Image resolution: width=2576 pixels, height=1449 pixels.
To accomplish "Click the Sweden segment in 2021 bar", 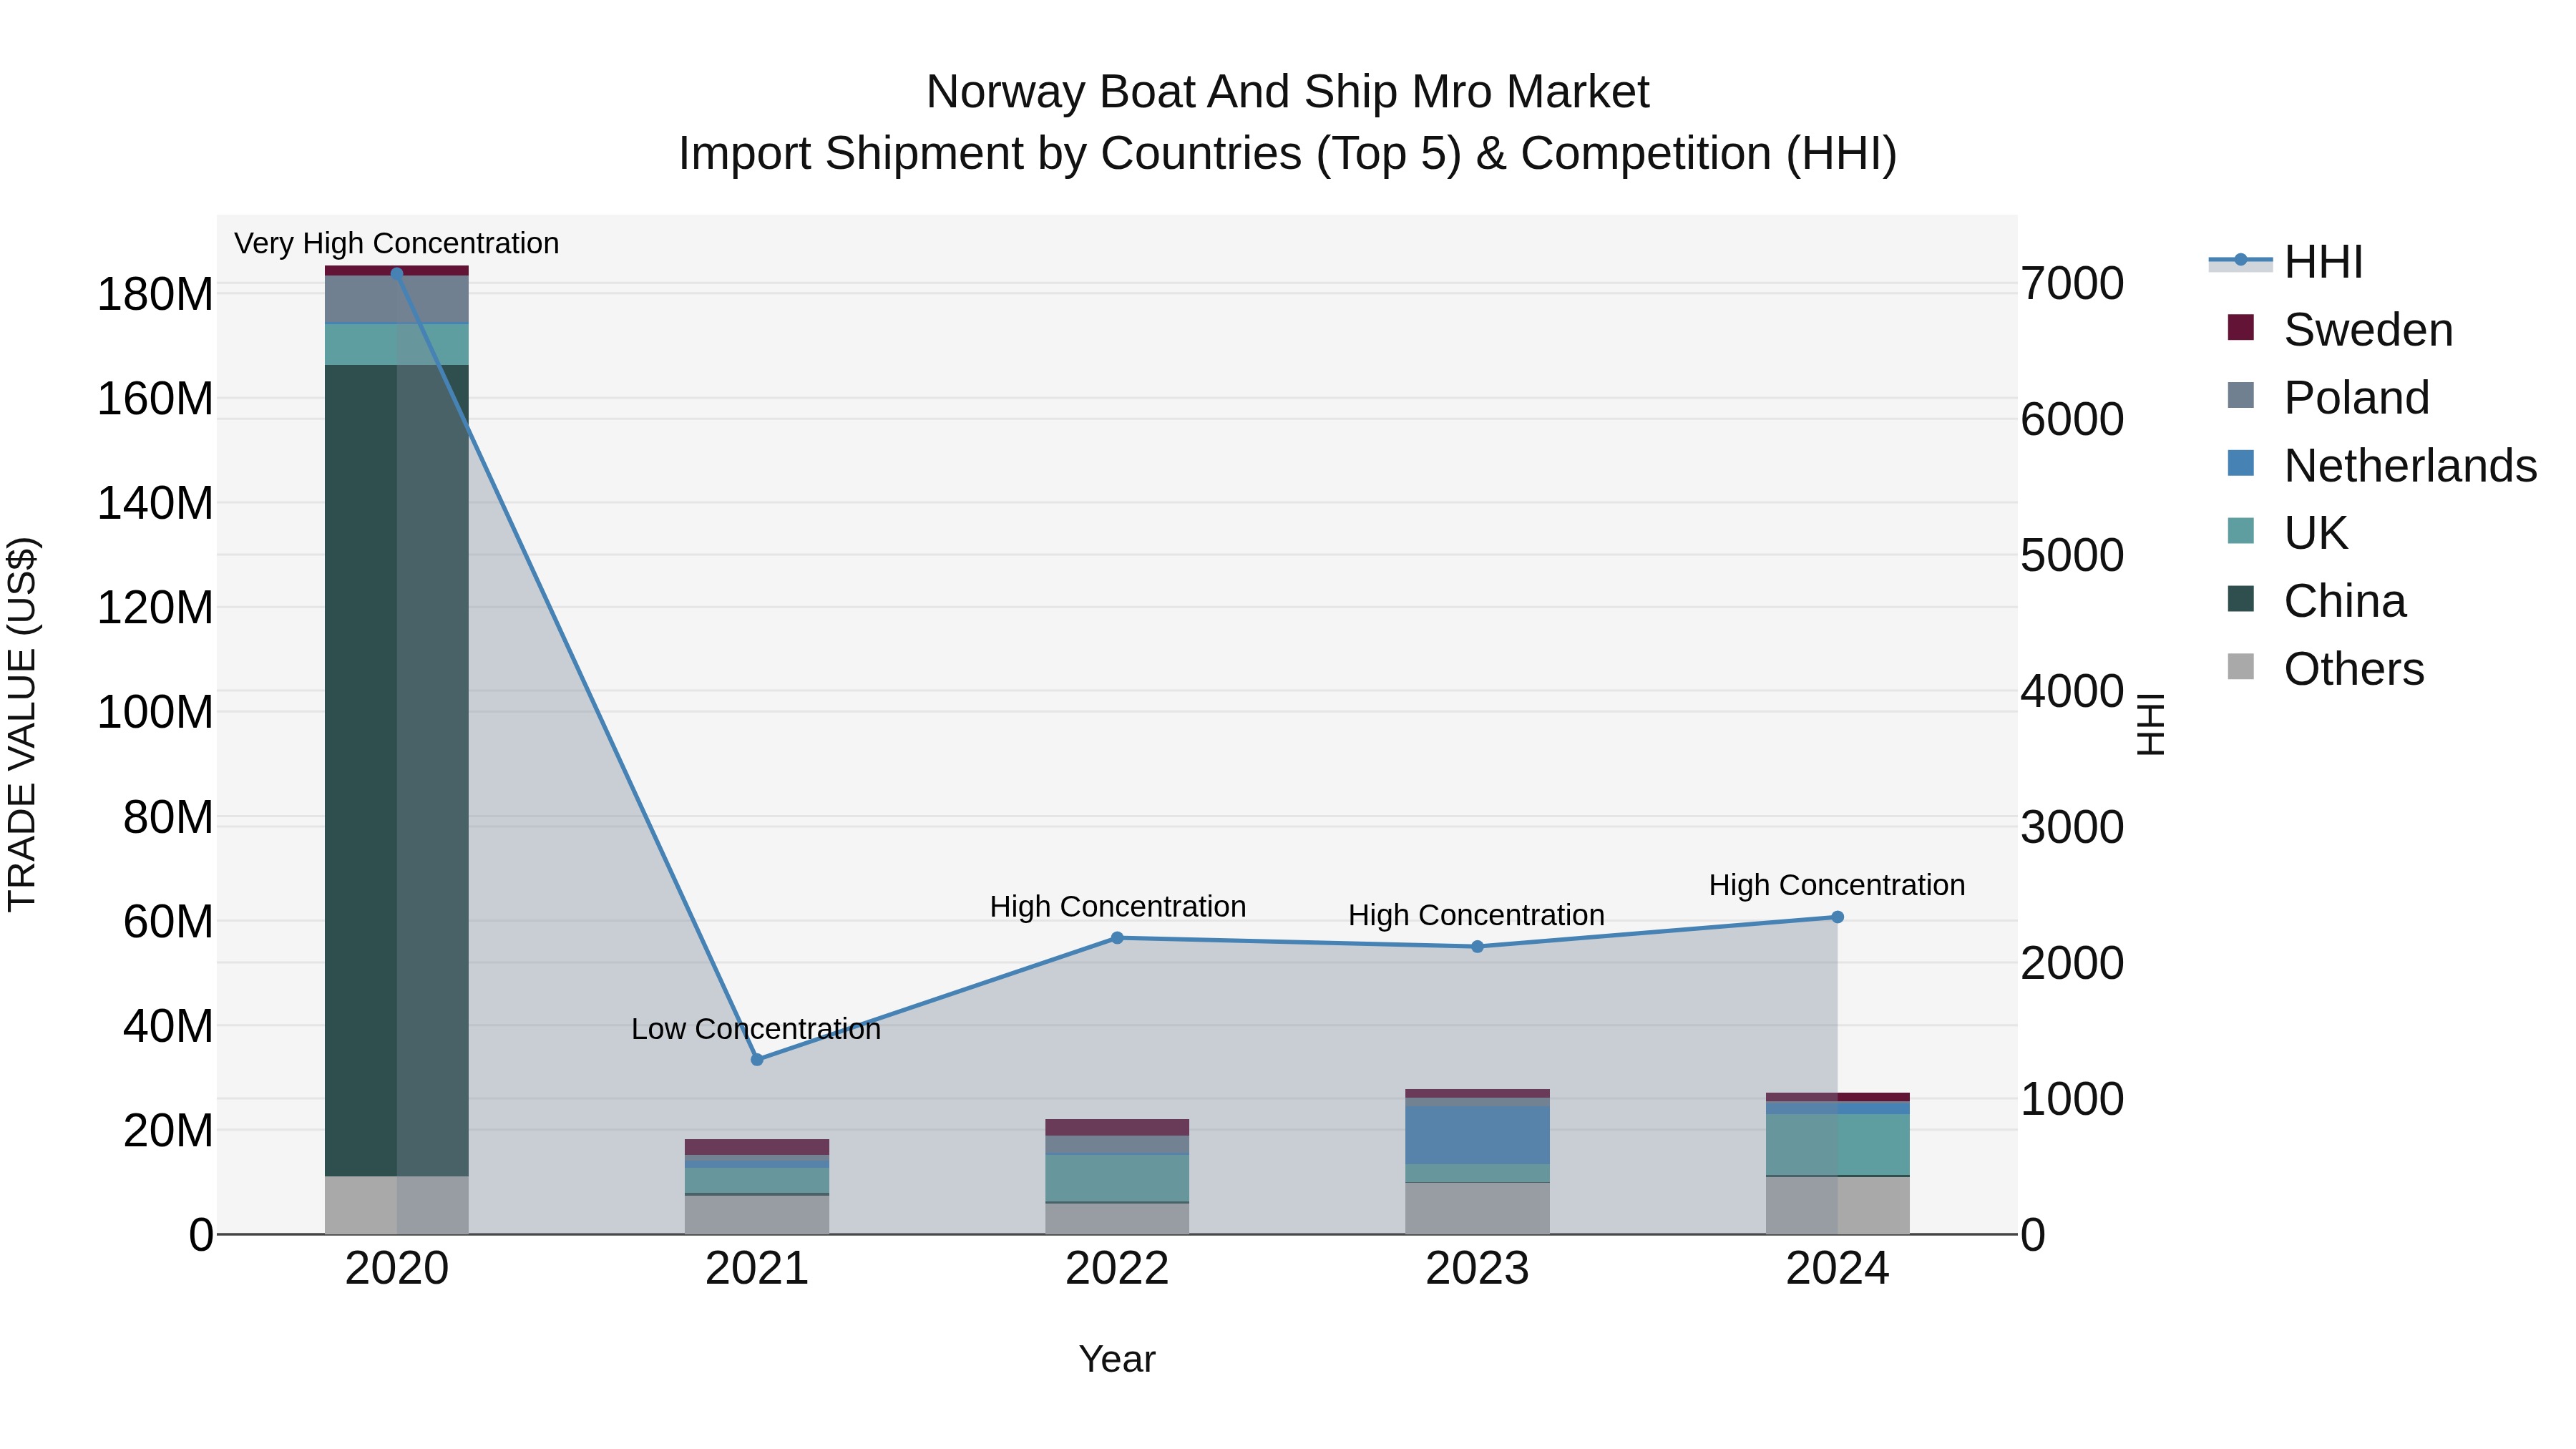I will coord(757,1147).
